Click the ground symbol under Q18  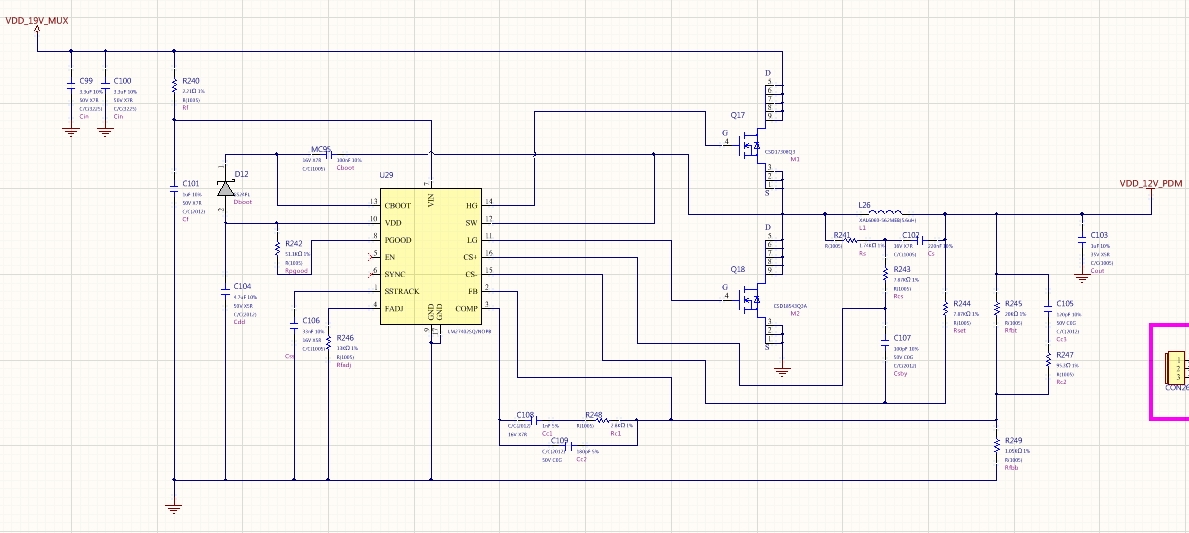(x=783, y=372)
